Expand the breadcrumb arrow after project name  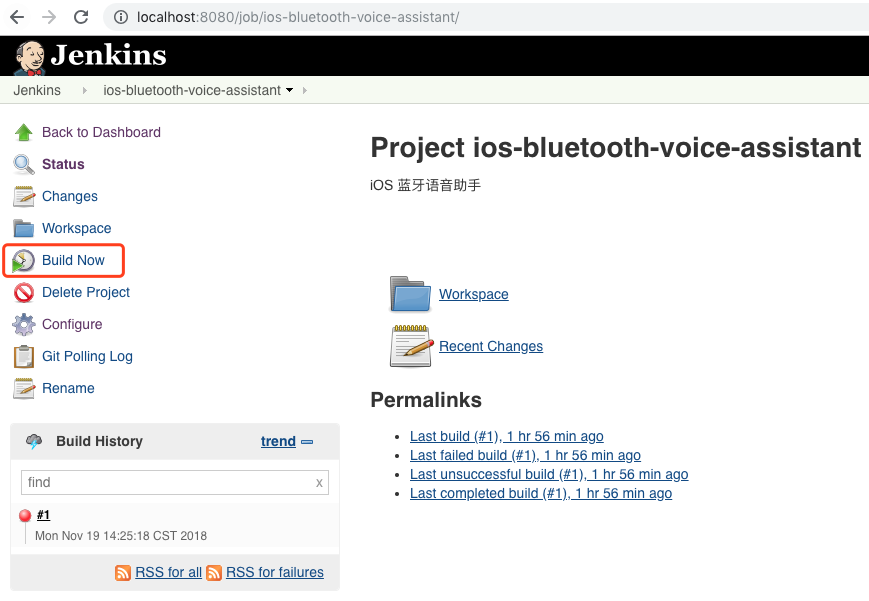point(304,90)
